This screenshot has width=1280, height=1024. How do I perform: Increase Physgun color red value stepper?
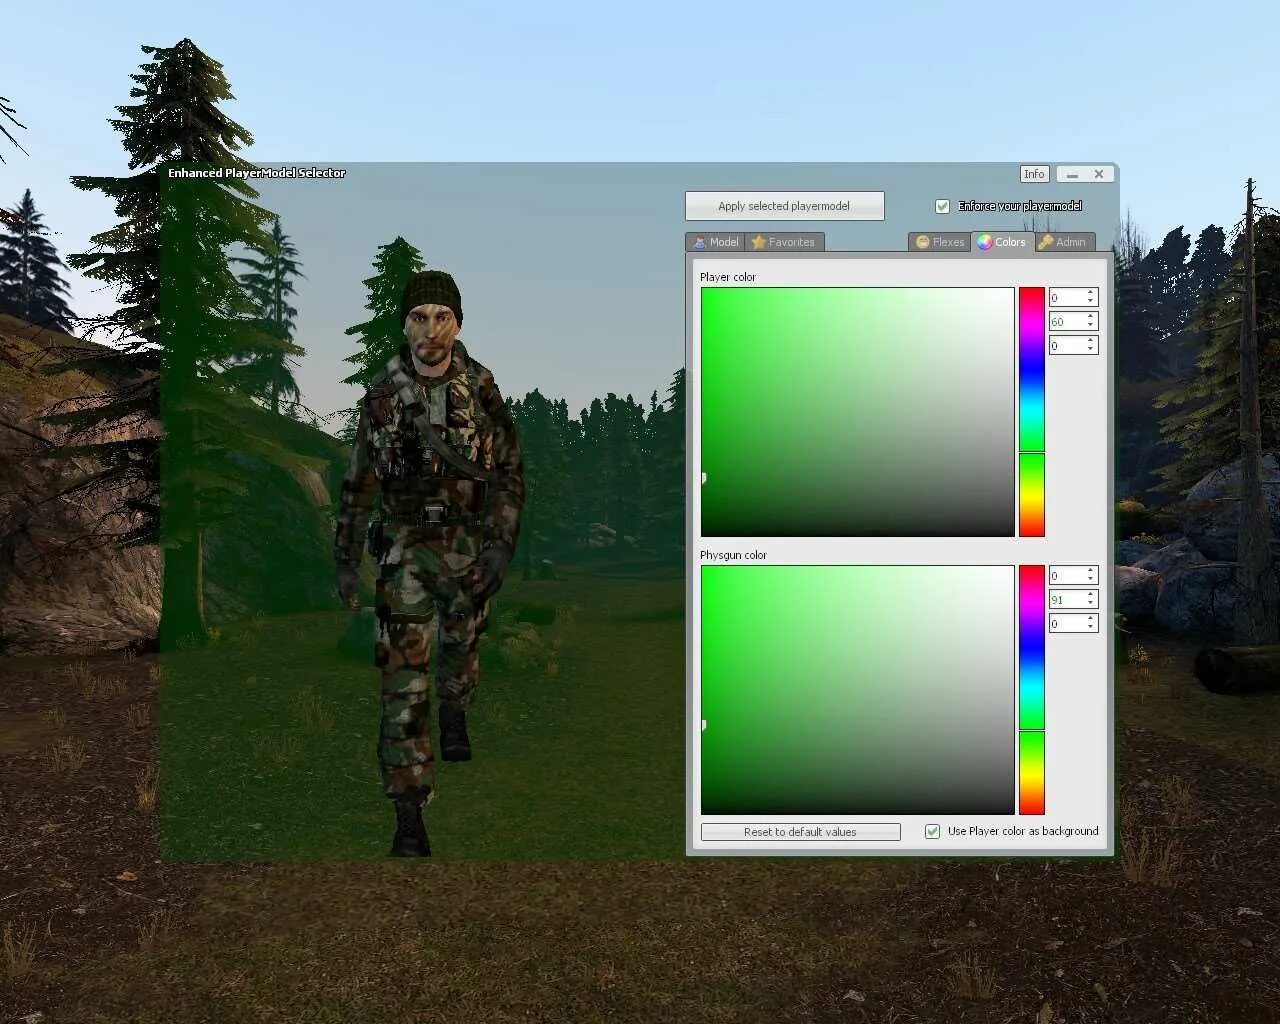[1091, 571]
